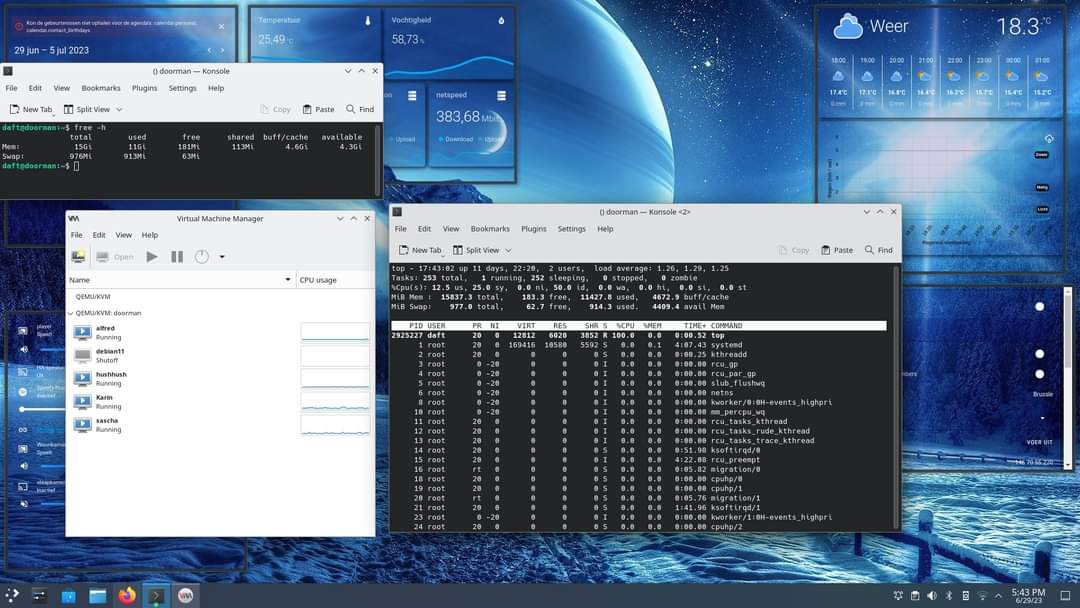This screenshot has width=1080, height=608.
Task: Open clipboard icon in system tray
Action: [915, 596]
